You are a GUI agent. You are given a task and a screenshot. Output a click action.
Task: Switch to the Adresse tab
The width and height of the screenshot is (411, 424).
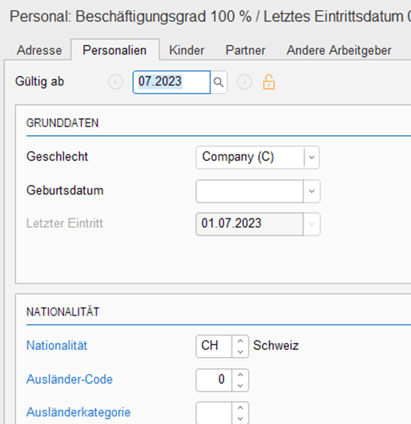click(x=39, y=50)
